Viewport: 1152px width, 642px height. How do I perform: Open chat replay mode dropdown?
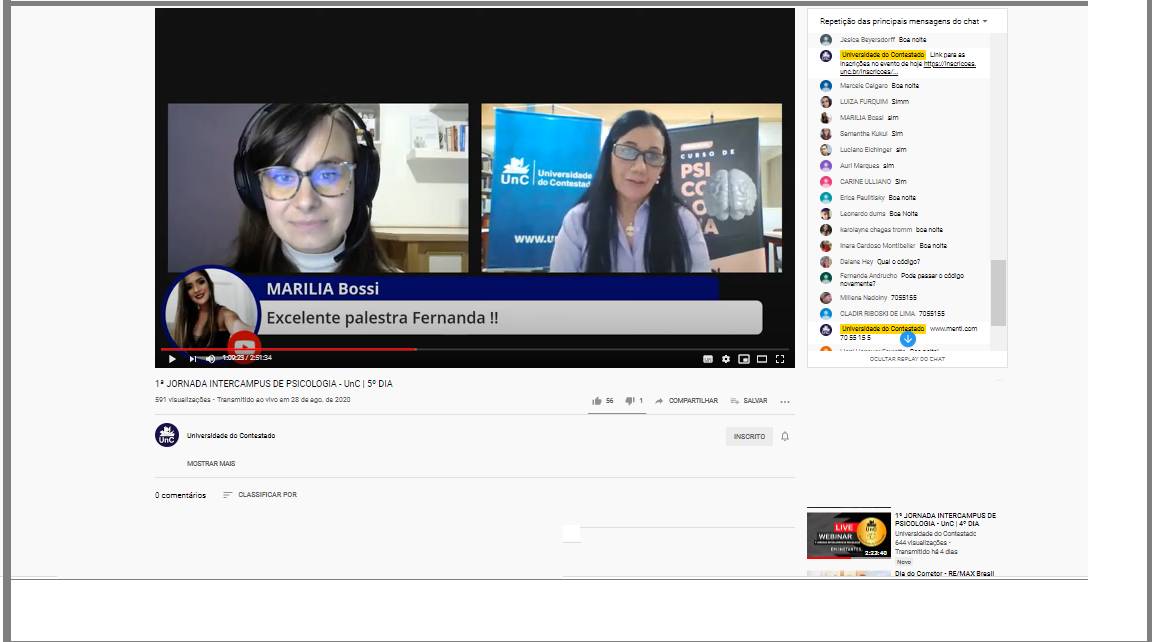pos(903,21)
